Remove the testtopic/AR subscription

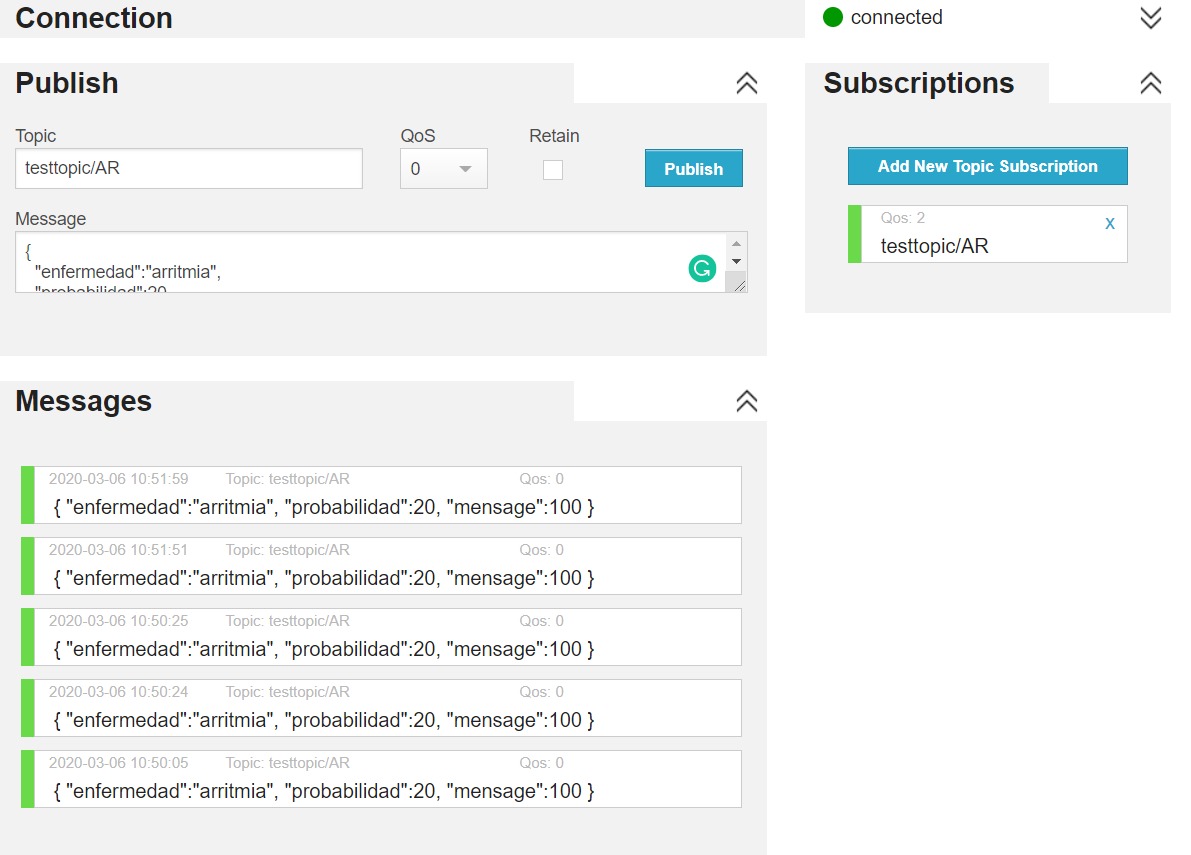pos(1110,223)
